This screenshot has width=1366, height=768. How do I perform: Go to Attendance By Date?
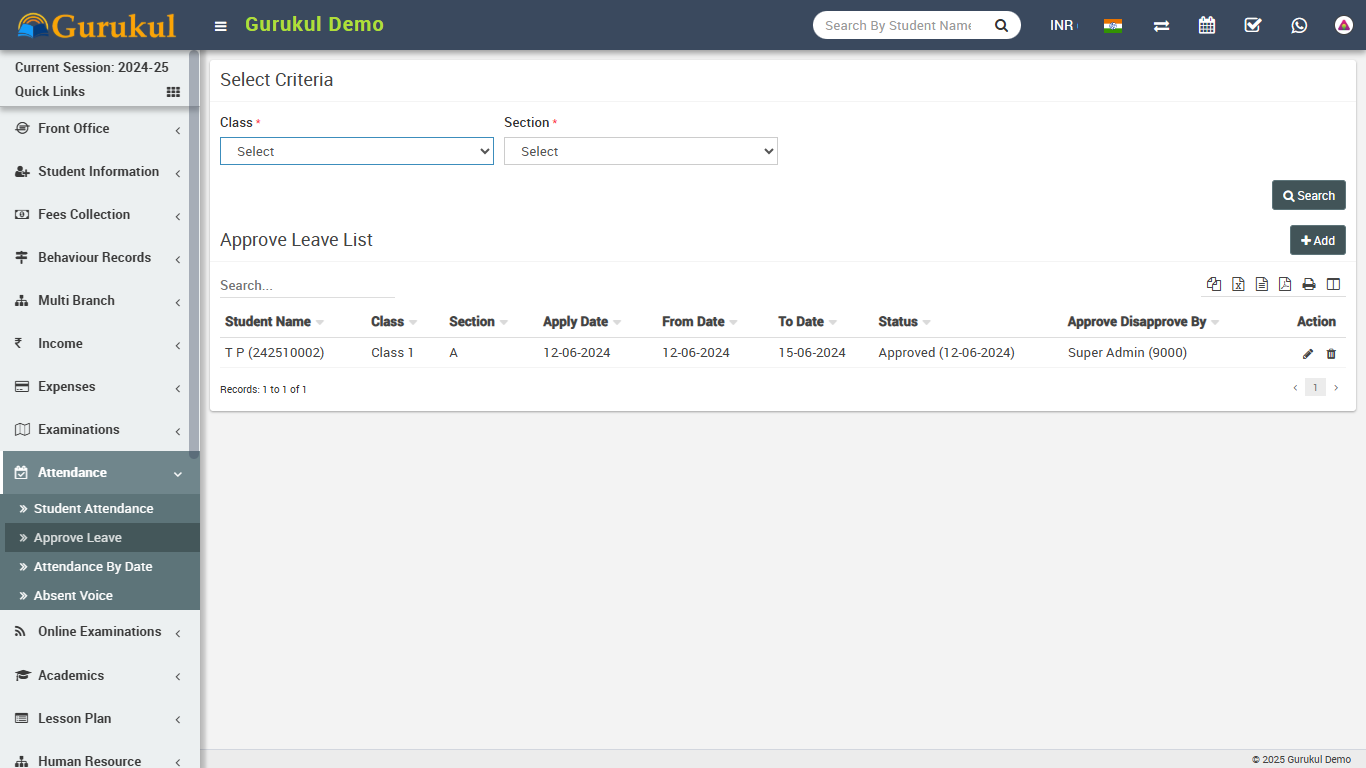click(93, 567)
